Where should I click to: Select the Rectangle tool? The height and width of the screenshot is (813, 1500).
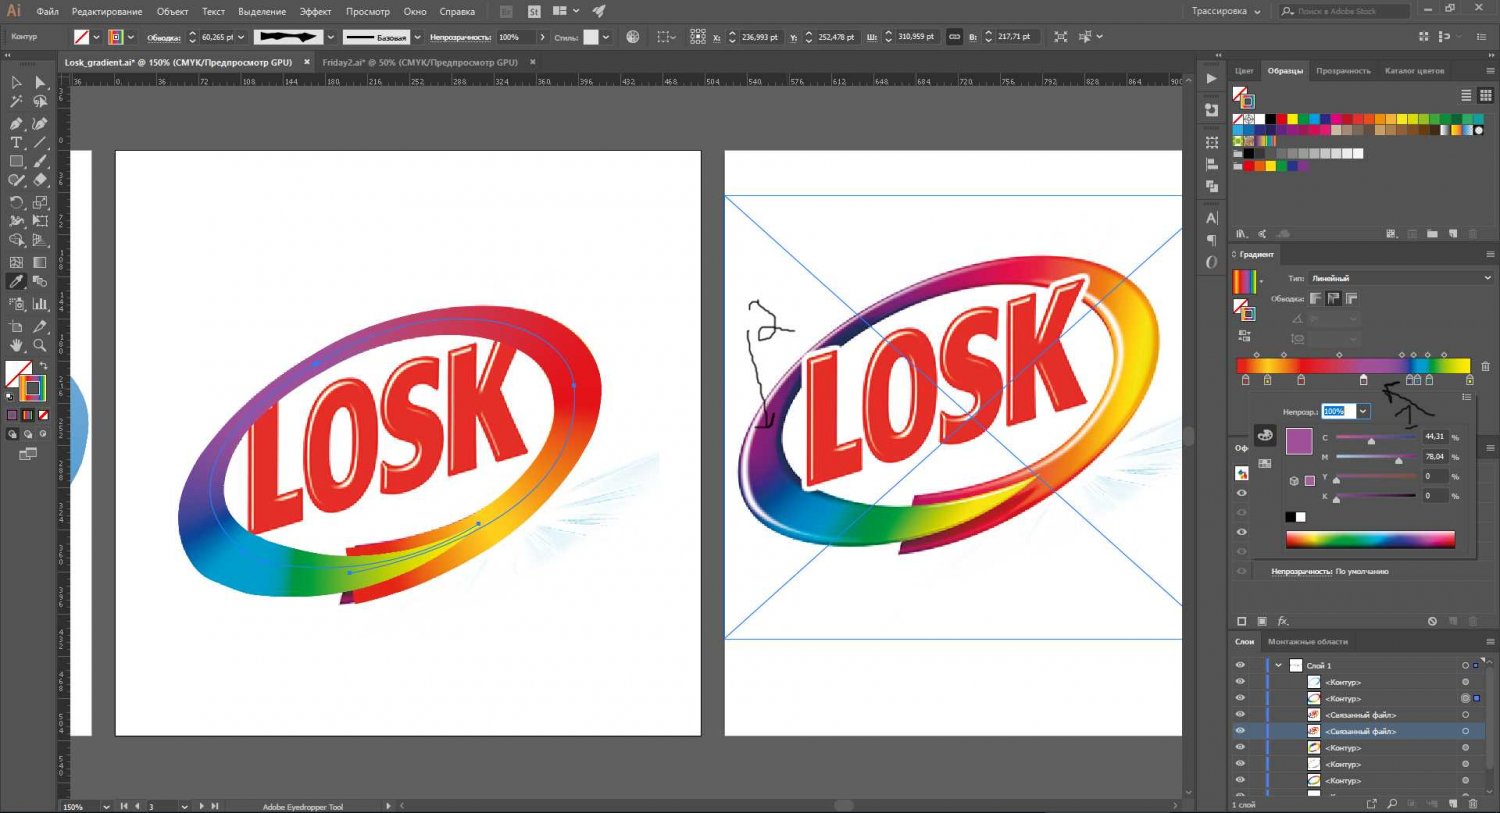(x=16, y=161)
